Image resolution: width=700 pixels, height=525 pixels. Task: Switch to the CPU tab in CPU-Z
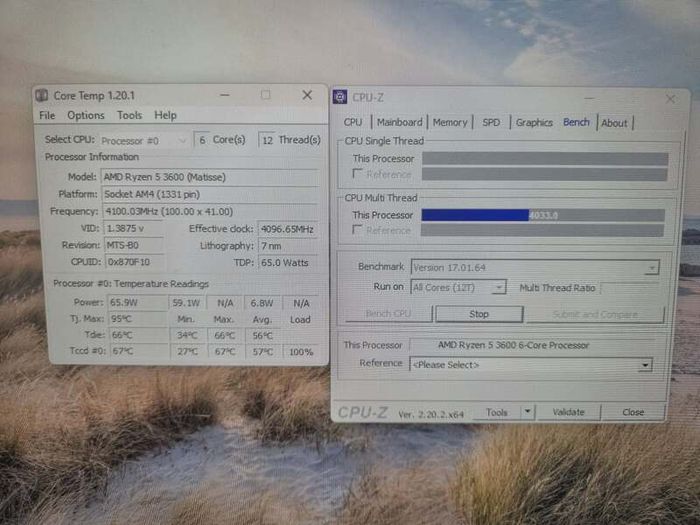point(353,122)
